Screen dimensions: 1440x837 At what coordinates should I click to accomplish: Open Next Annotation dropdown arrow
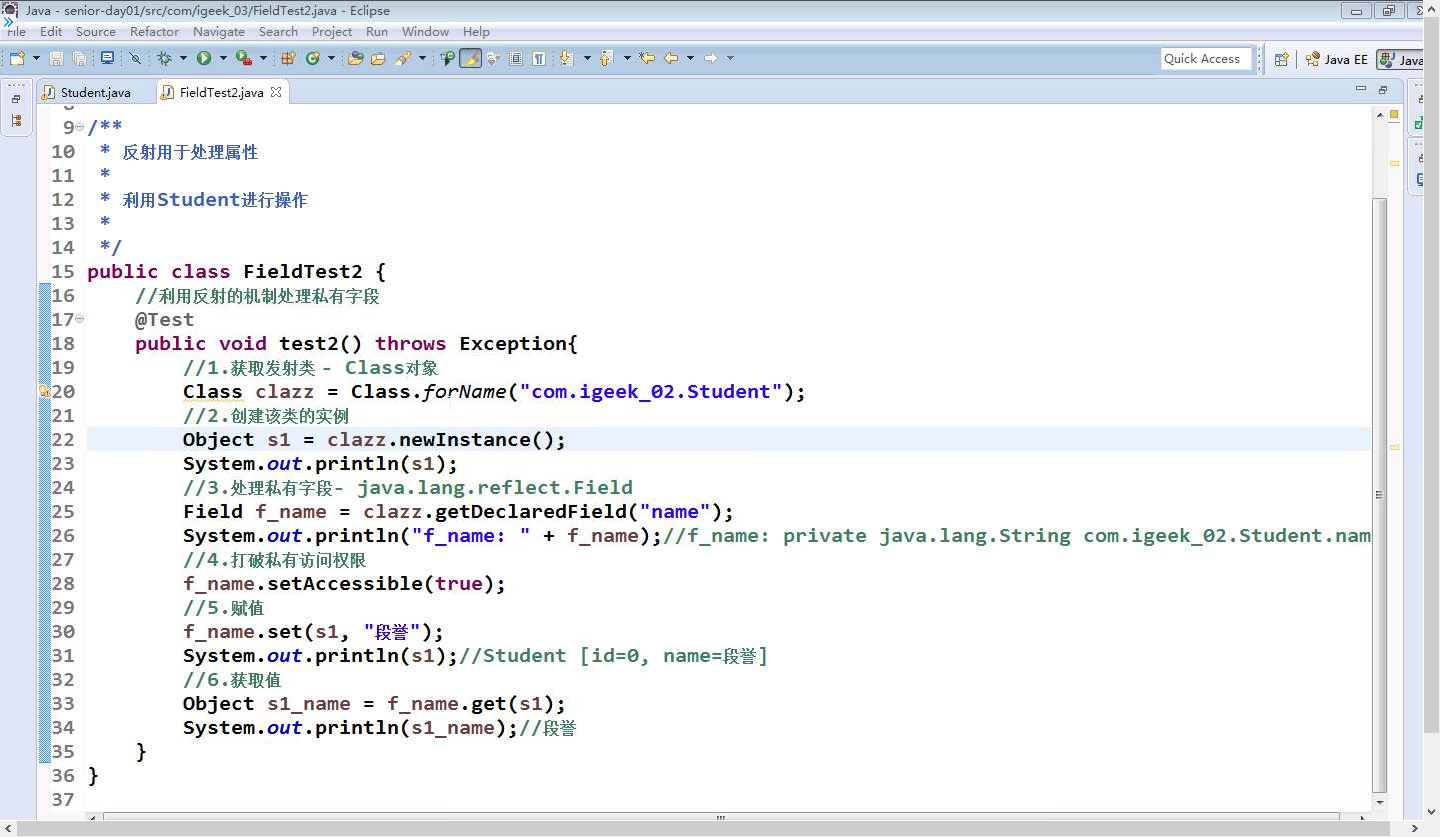(x=587, y=58)
